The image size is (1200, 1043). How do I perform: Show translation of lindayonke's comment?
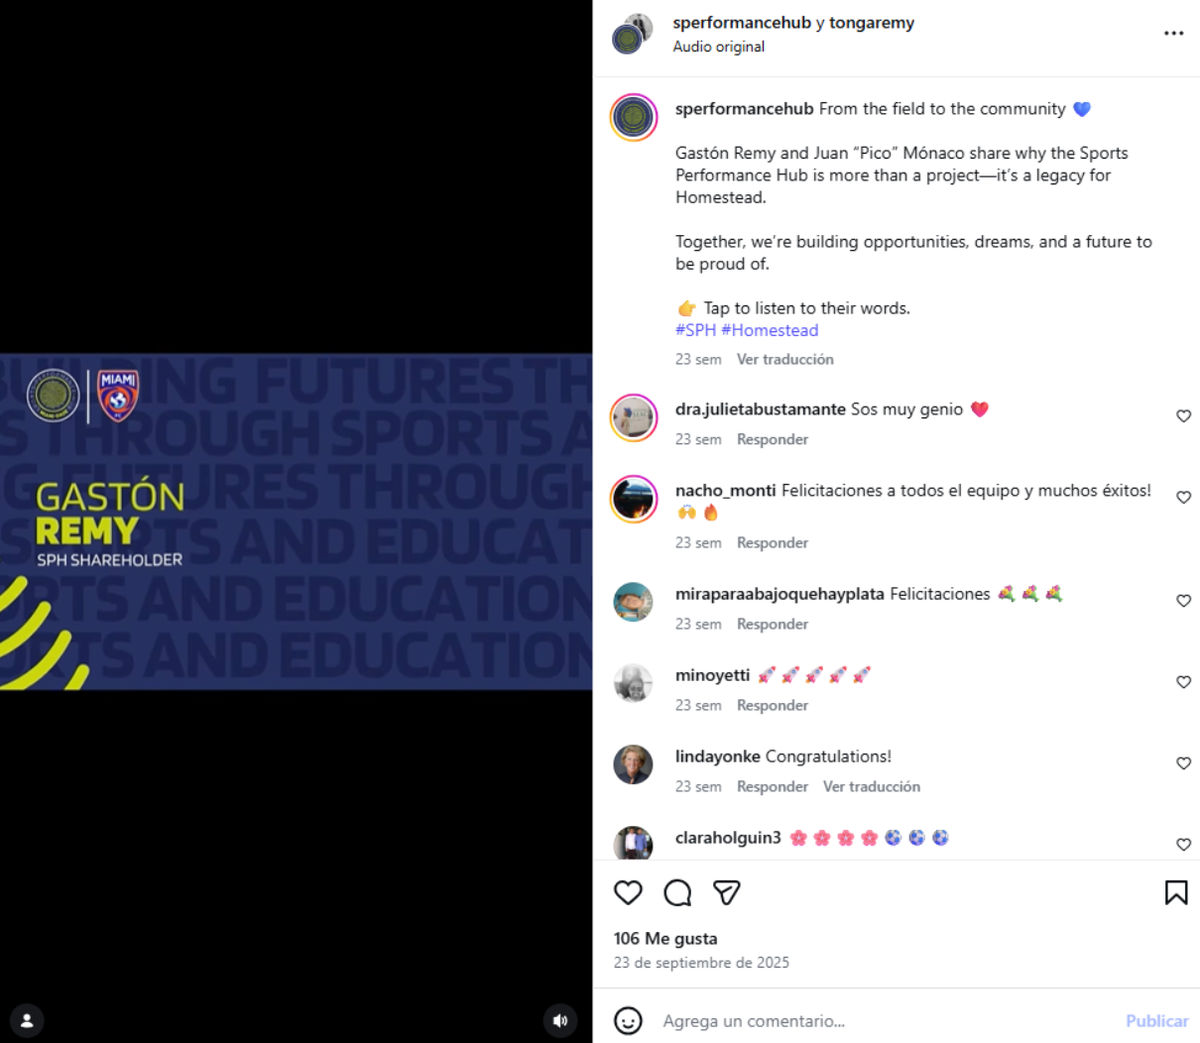[x=871, y=786]
